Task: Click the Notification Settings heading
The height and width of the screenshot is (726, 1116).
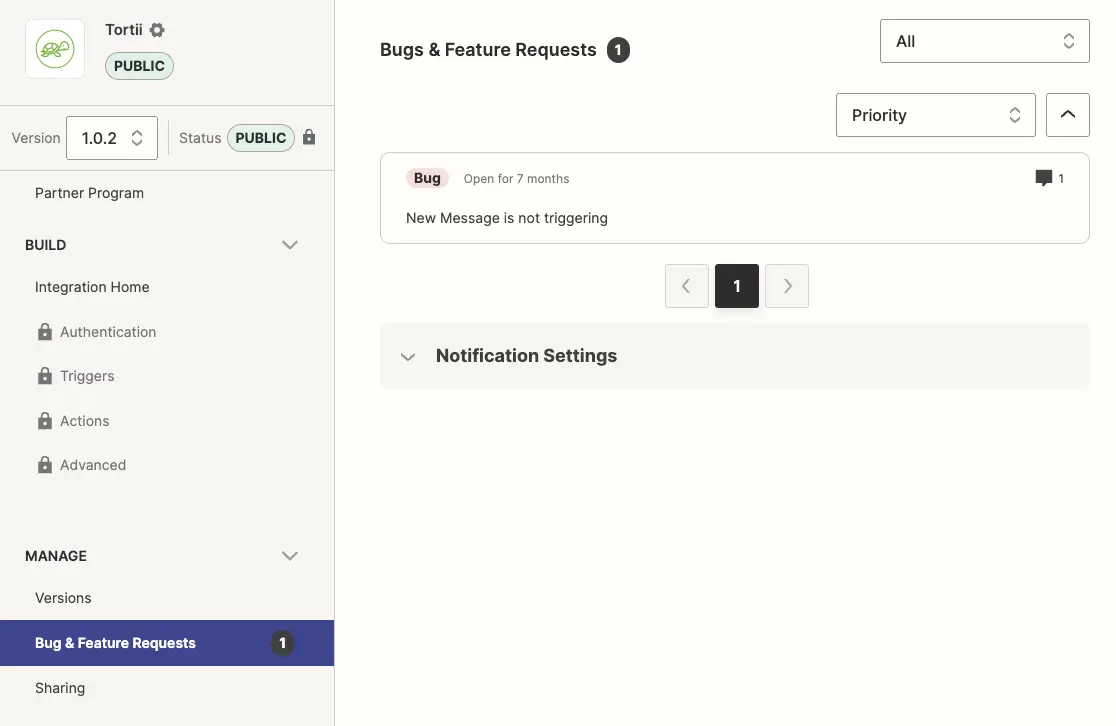Action: coord(526,356)
